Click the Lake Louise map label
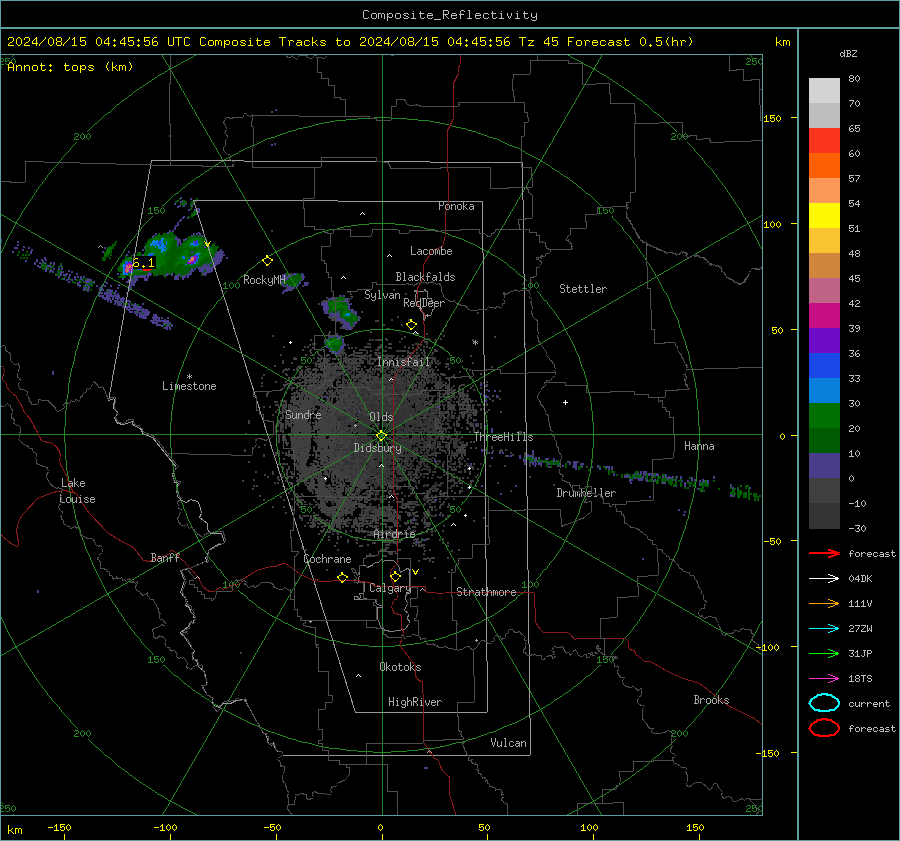 click(x=77, y=491)
